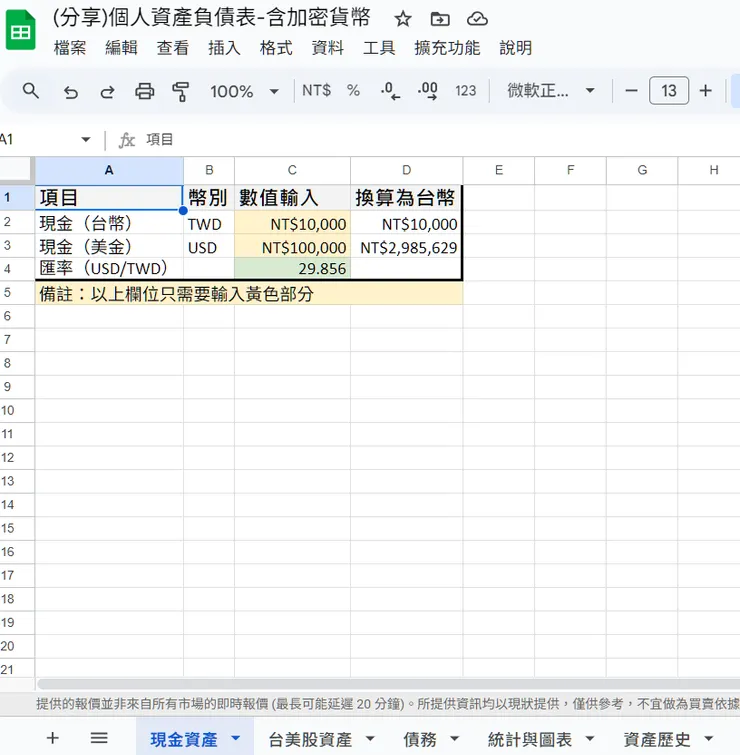The height and width of the screenshot is (755, 740).
Task: Undo the last action
Action: tap(71, 91)
